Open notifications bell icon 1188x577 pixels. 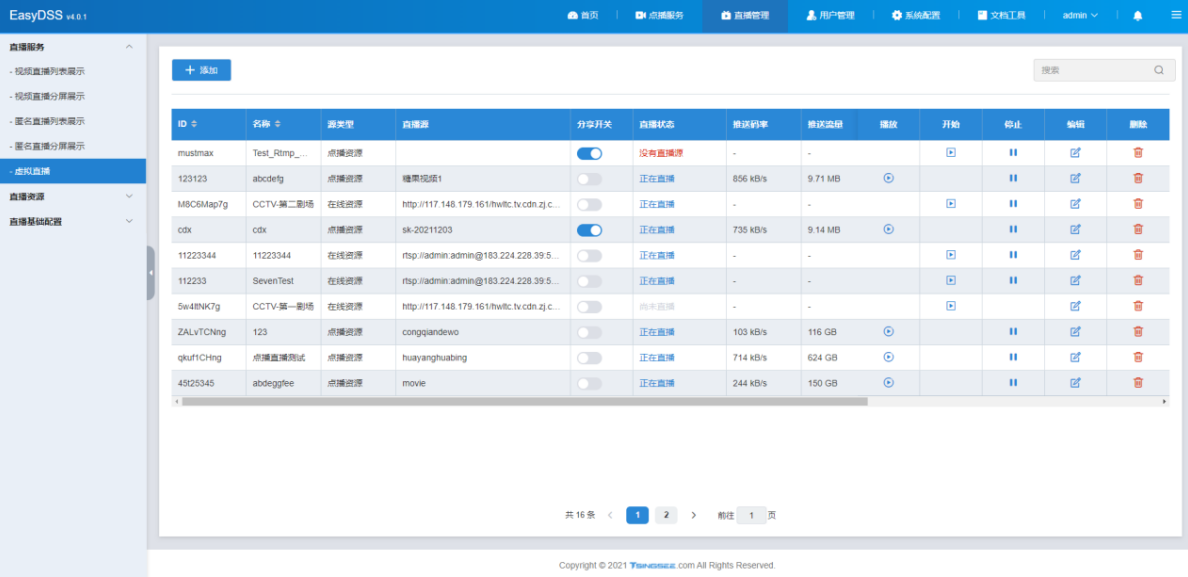(1137, 15)
